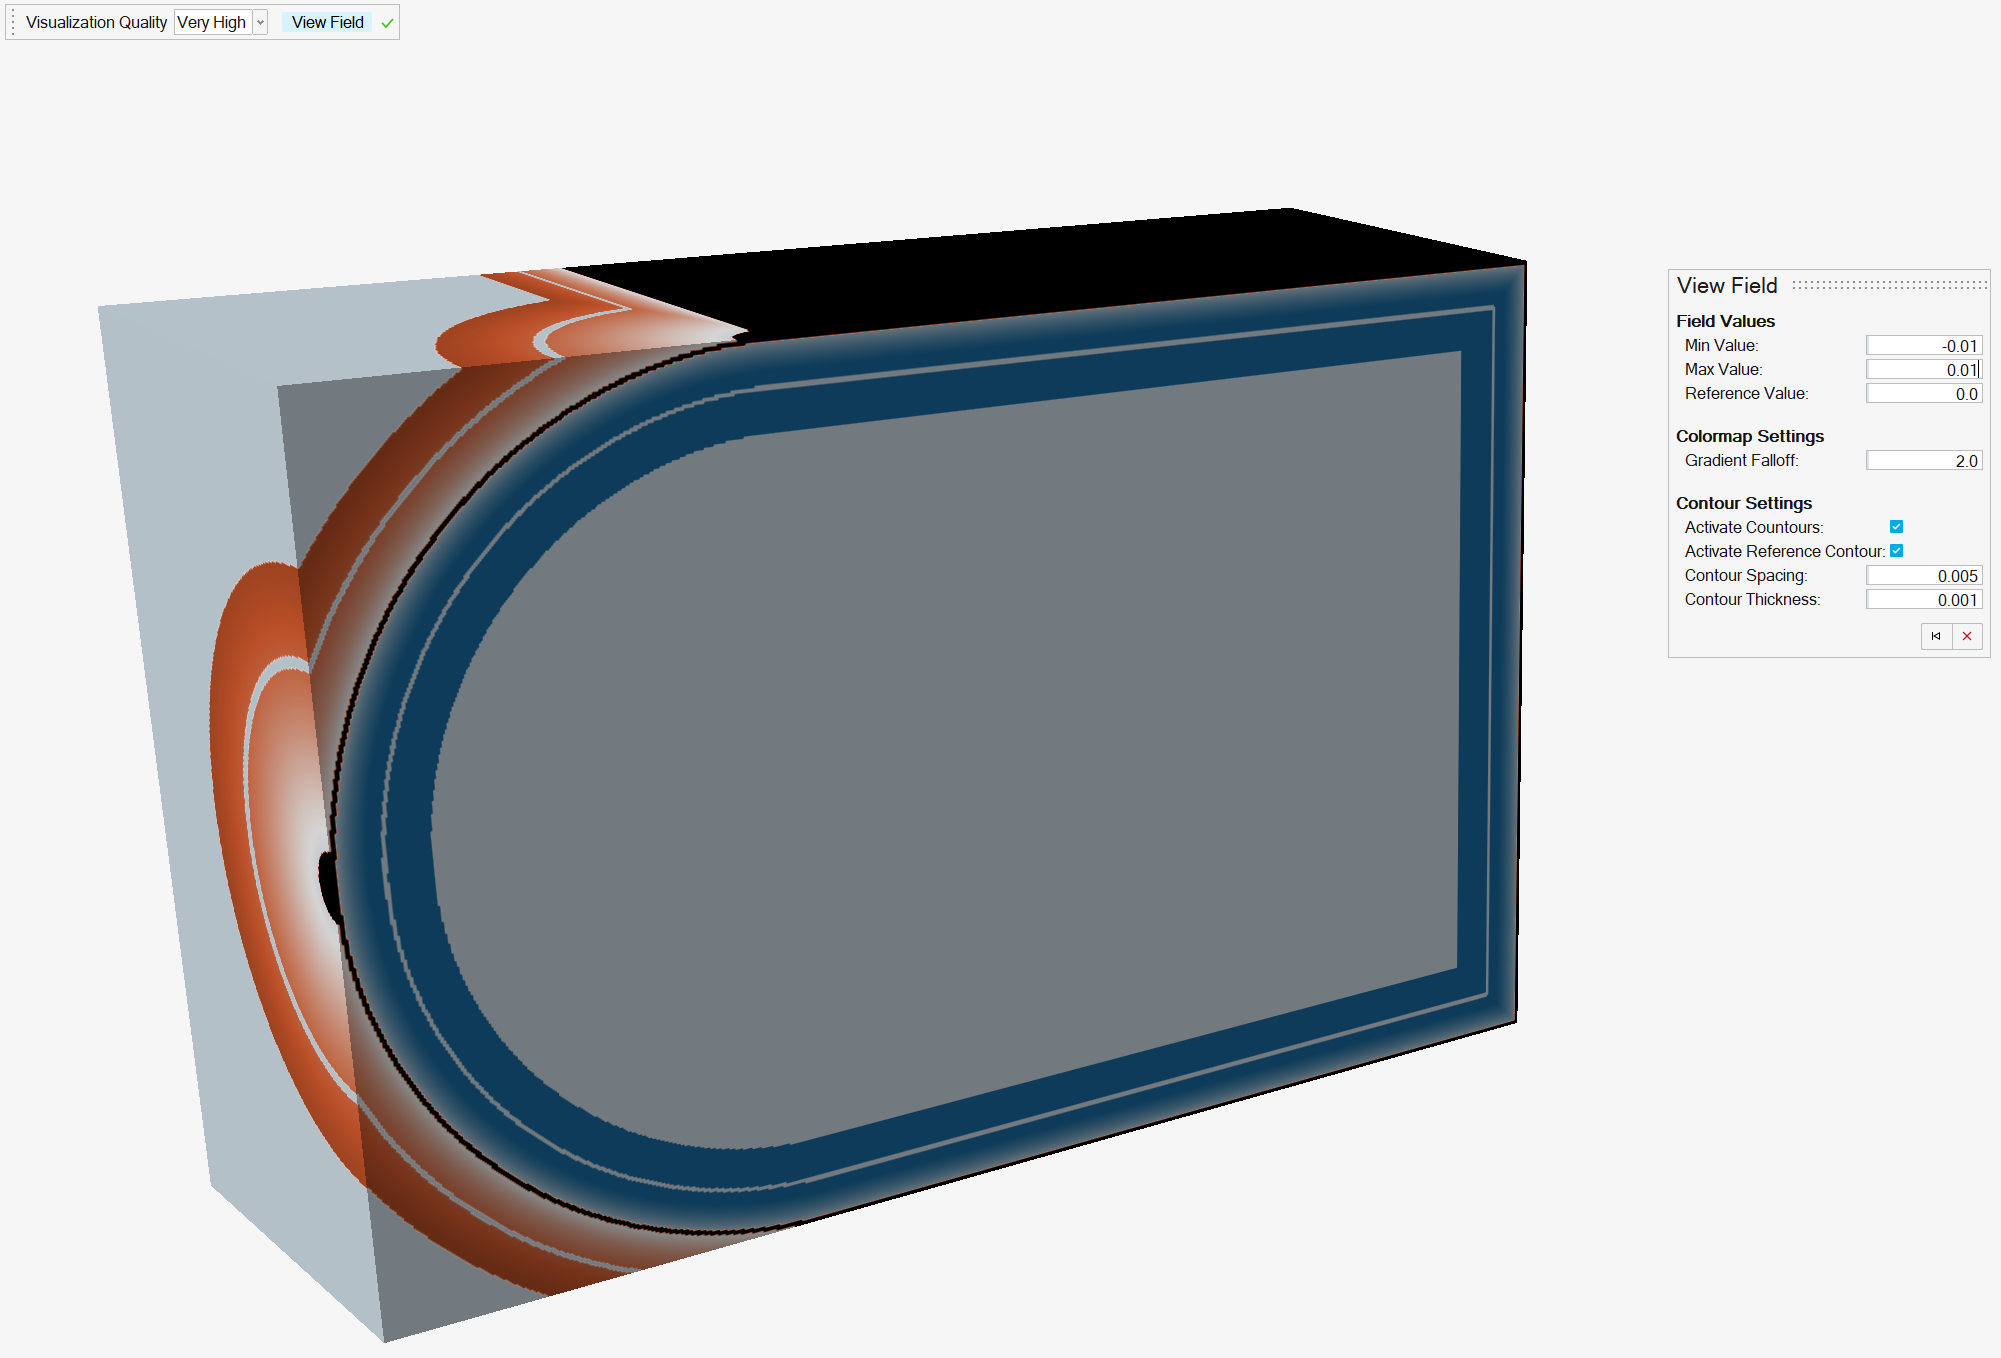Click into the Max Value field
2001x1358 pixels.
pyautogui.click(x=1923, y=370)
